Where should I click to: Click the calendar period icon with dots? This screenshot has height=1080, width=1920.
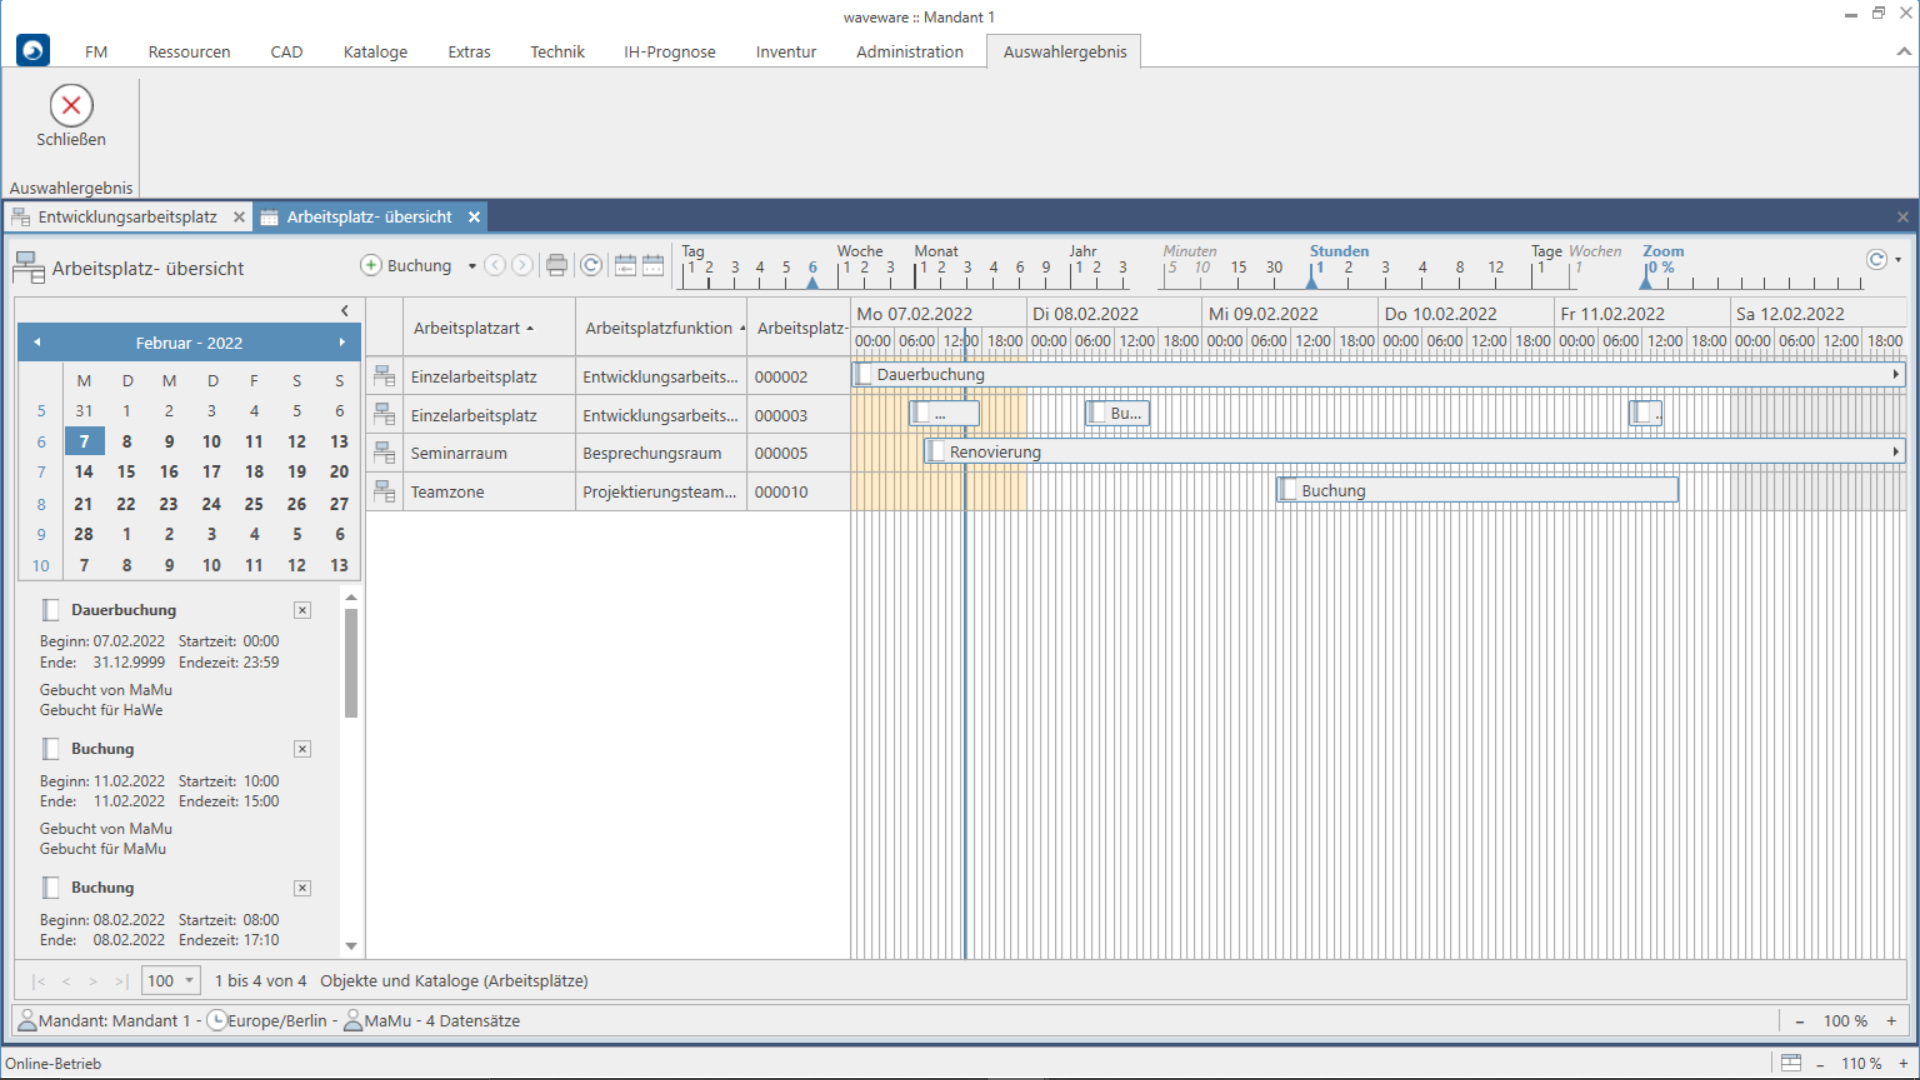click(653, 265)
